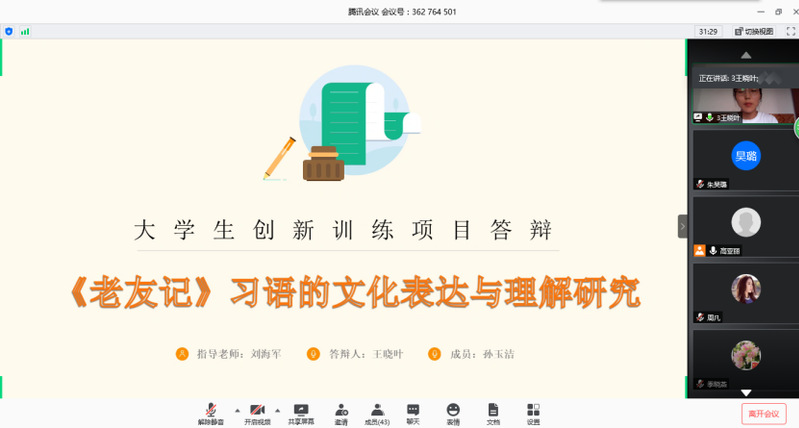
Task: Open the 成员(43) participants list
Action: 377,413
